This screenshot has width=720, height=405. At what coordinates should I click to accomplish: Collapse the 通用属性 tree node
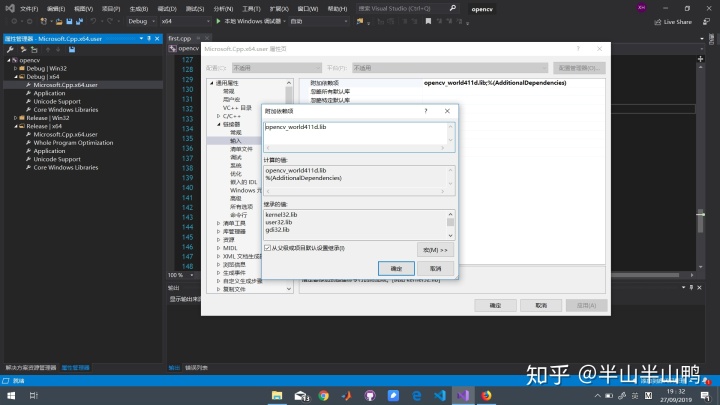(x=212, y=83)
